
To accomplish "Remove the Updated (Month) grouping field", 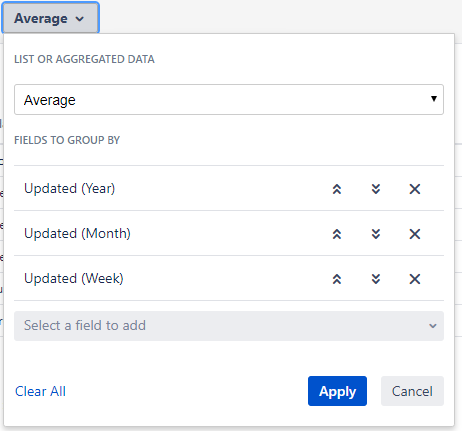I will pyautogui.click(x=415, y=234).
